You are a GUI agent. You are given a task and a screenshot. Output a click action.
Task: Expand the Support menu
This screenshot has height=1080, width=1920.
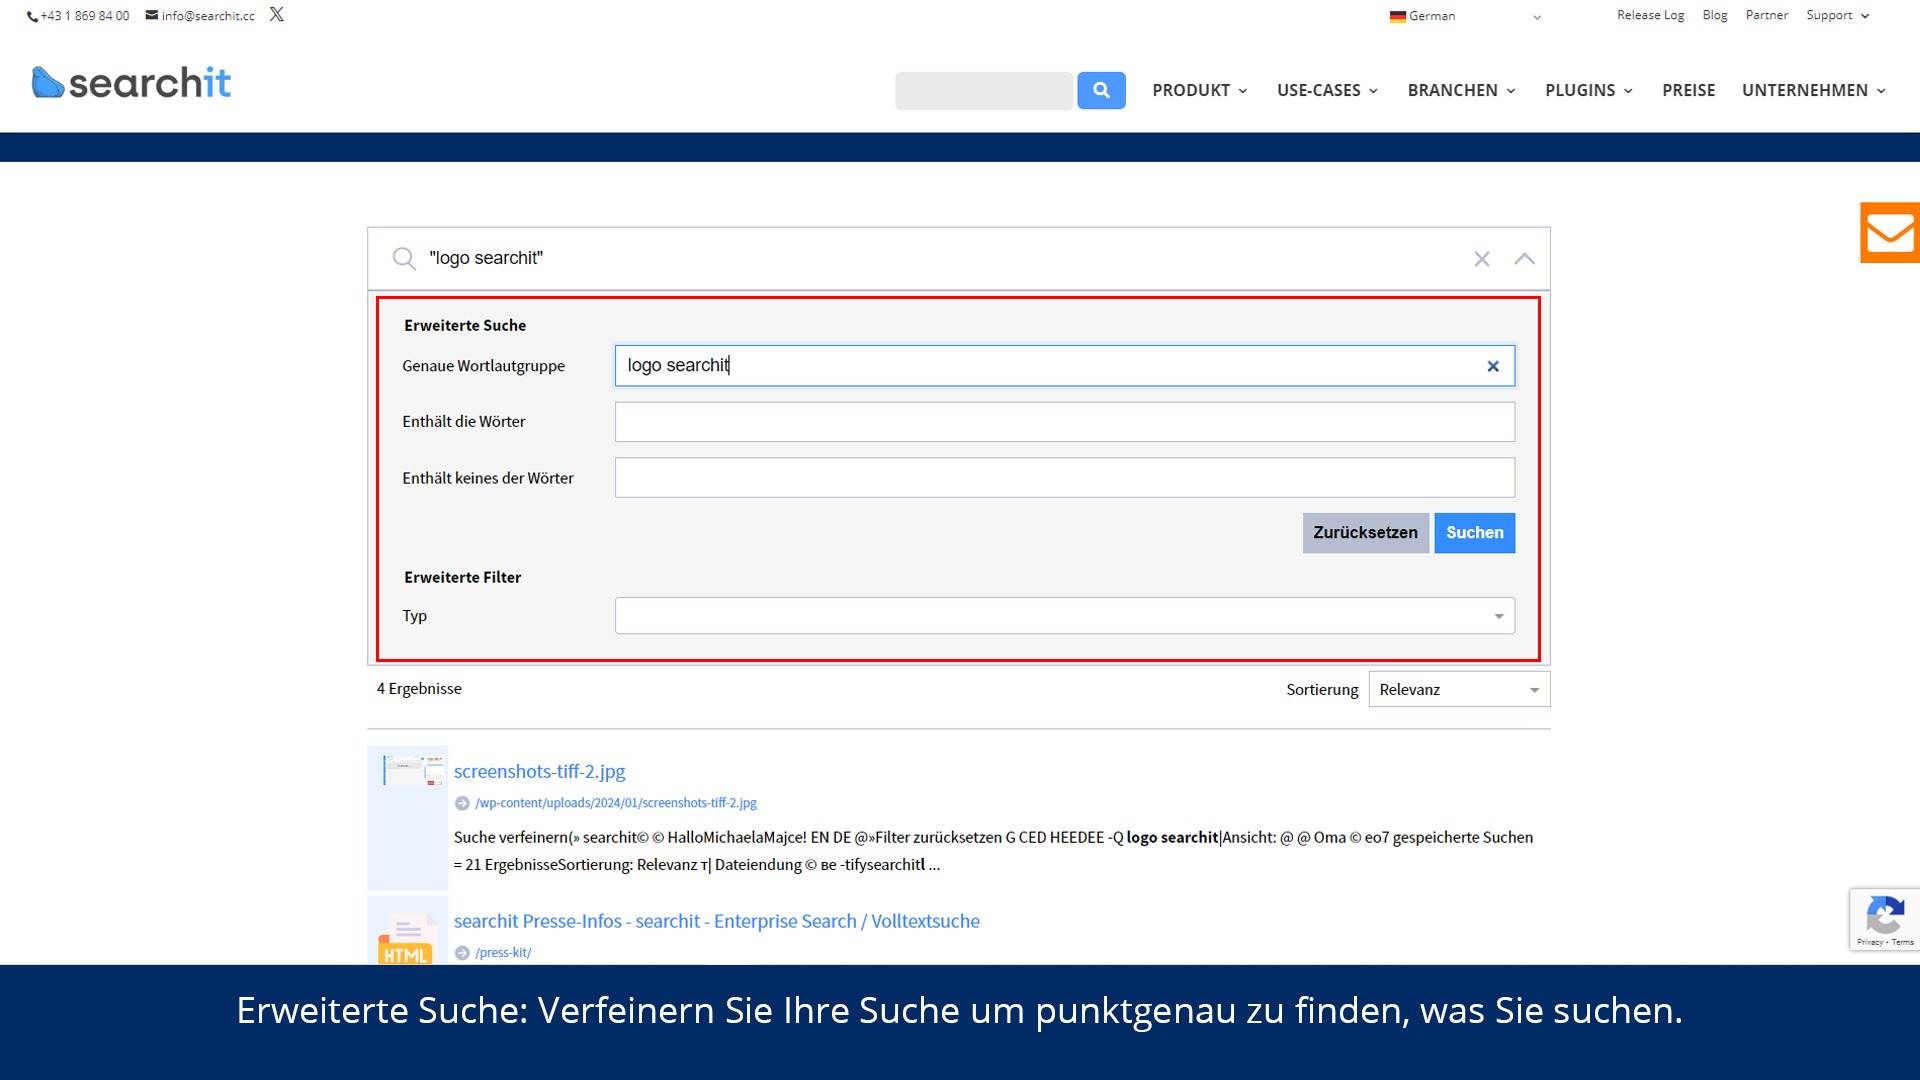(1837, 15)
